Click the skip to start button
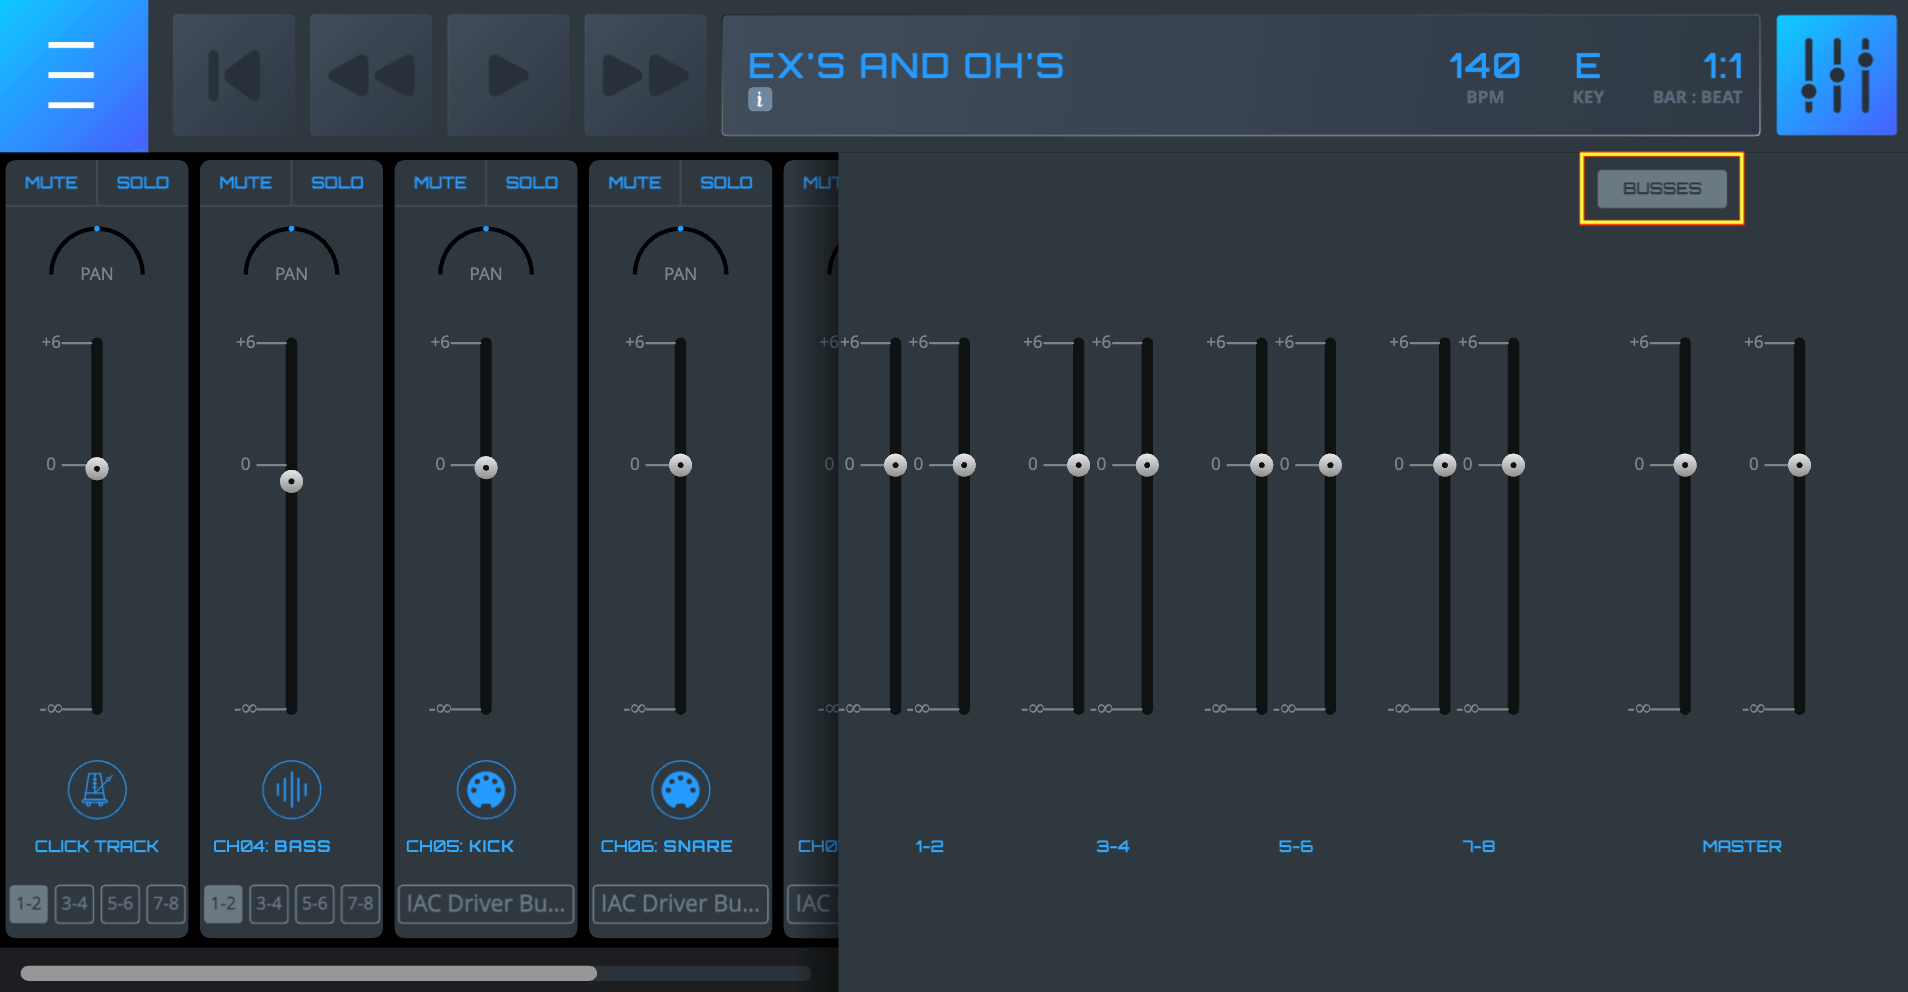The height and width of the screenshot is (992, 1908). point(234,75)
